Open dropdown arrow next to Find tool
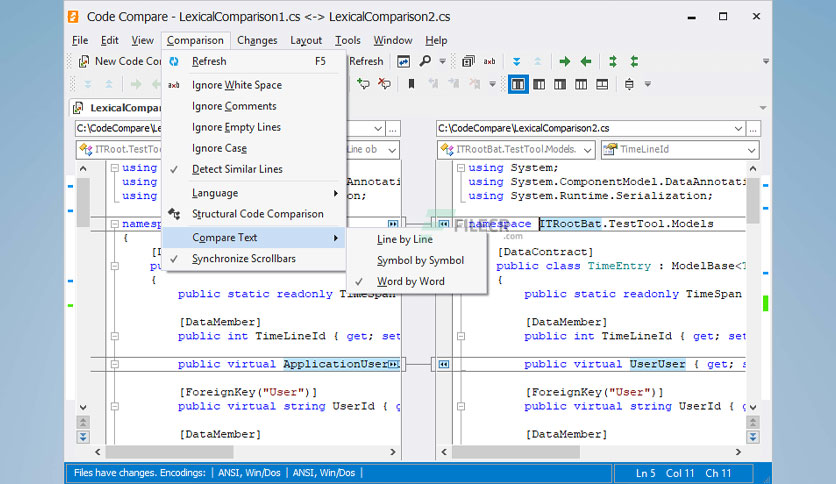 coord(443,62)
